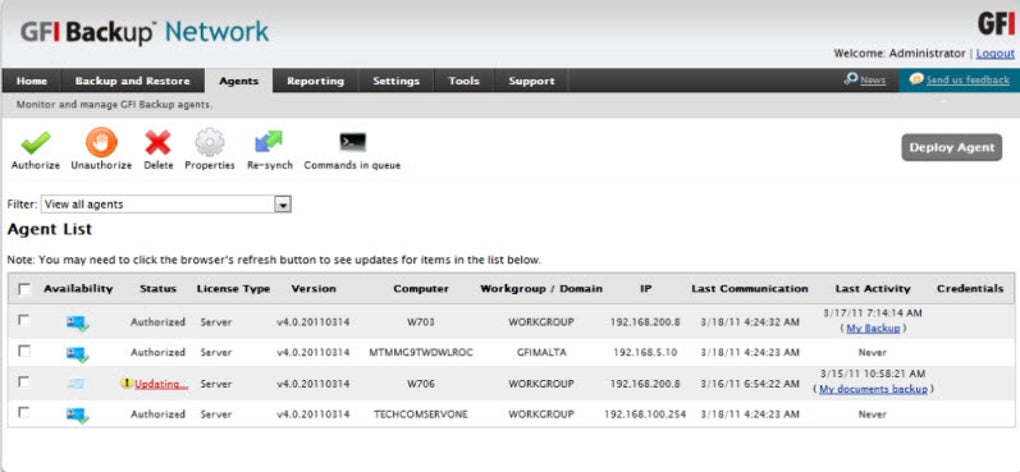Click computer name TECHCOMSERVONE
Image resolution: width=1020 pixels, height=472 pixels.
coord(421,415)
